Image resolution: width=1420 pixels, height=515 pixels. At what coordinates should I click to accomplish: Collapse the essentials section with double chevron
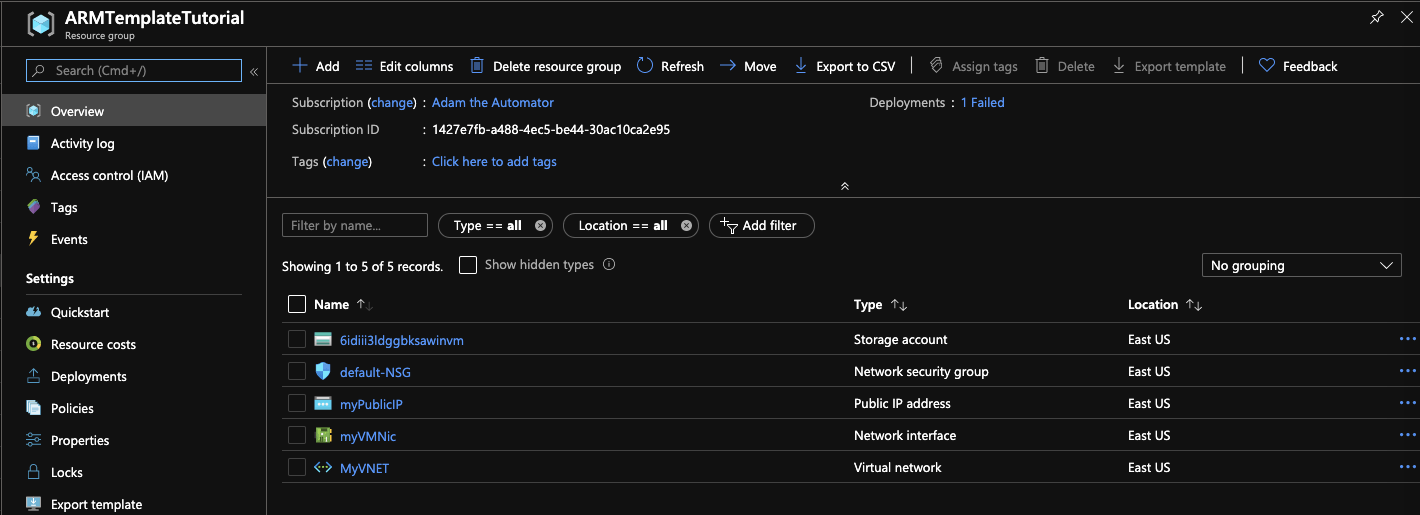click(x=844, y=186)
